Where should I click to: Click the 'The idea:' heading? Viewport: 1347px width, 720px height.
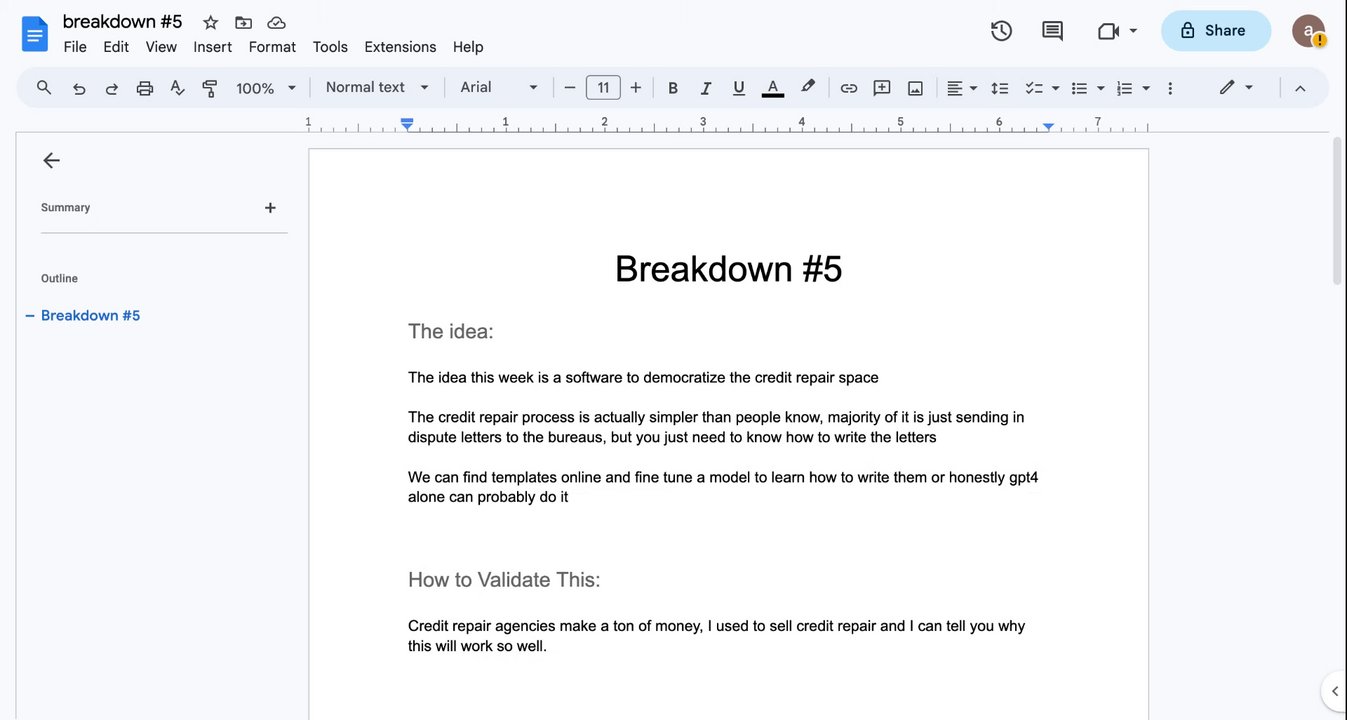pyautogui.click(x=451, y=331)
